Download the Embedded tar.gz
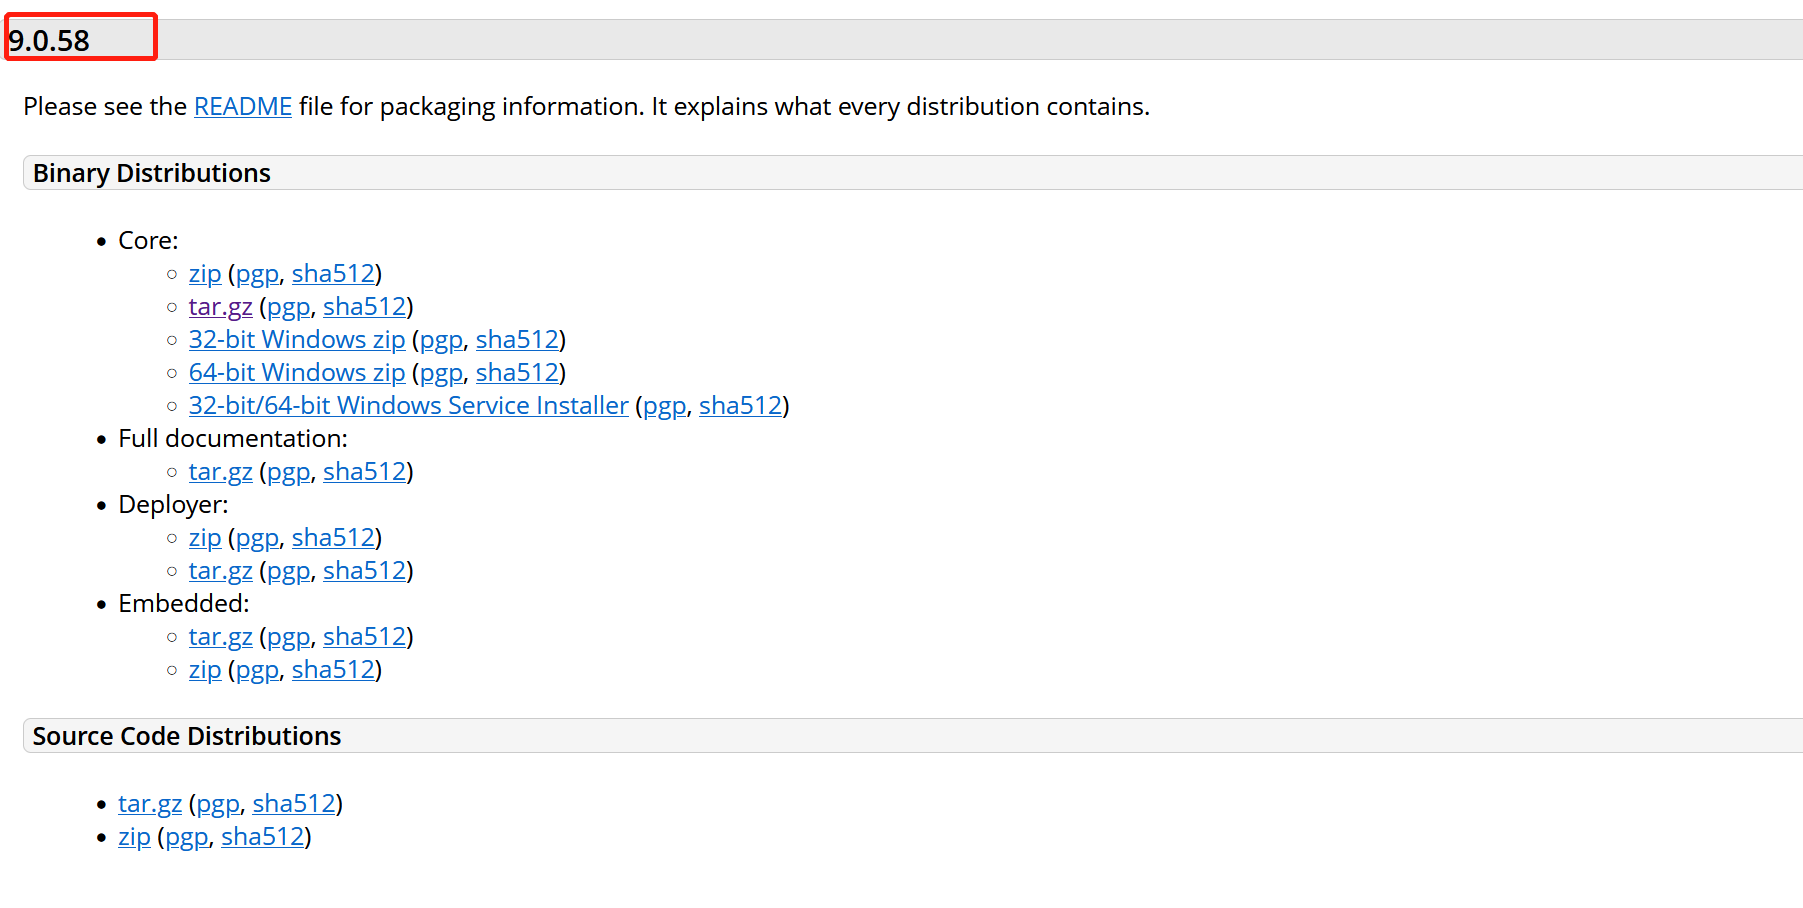The width and height of the screenshot is (1803, 908). (x=221, y=637)
